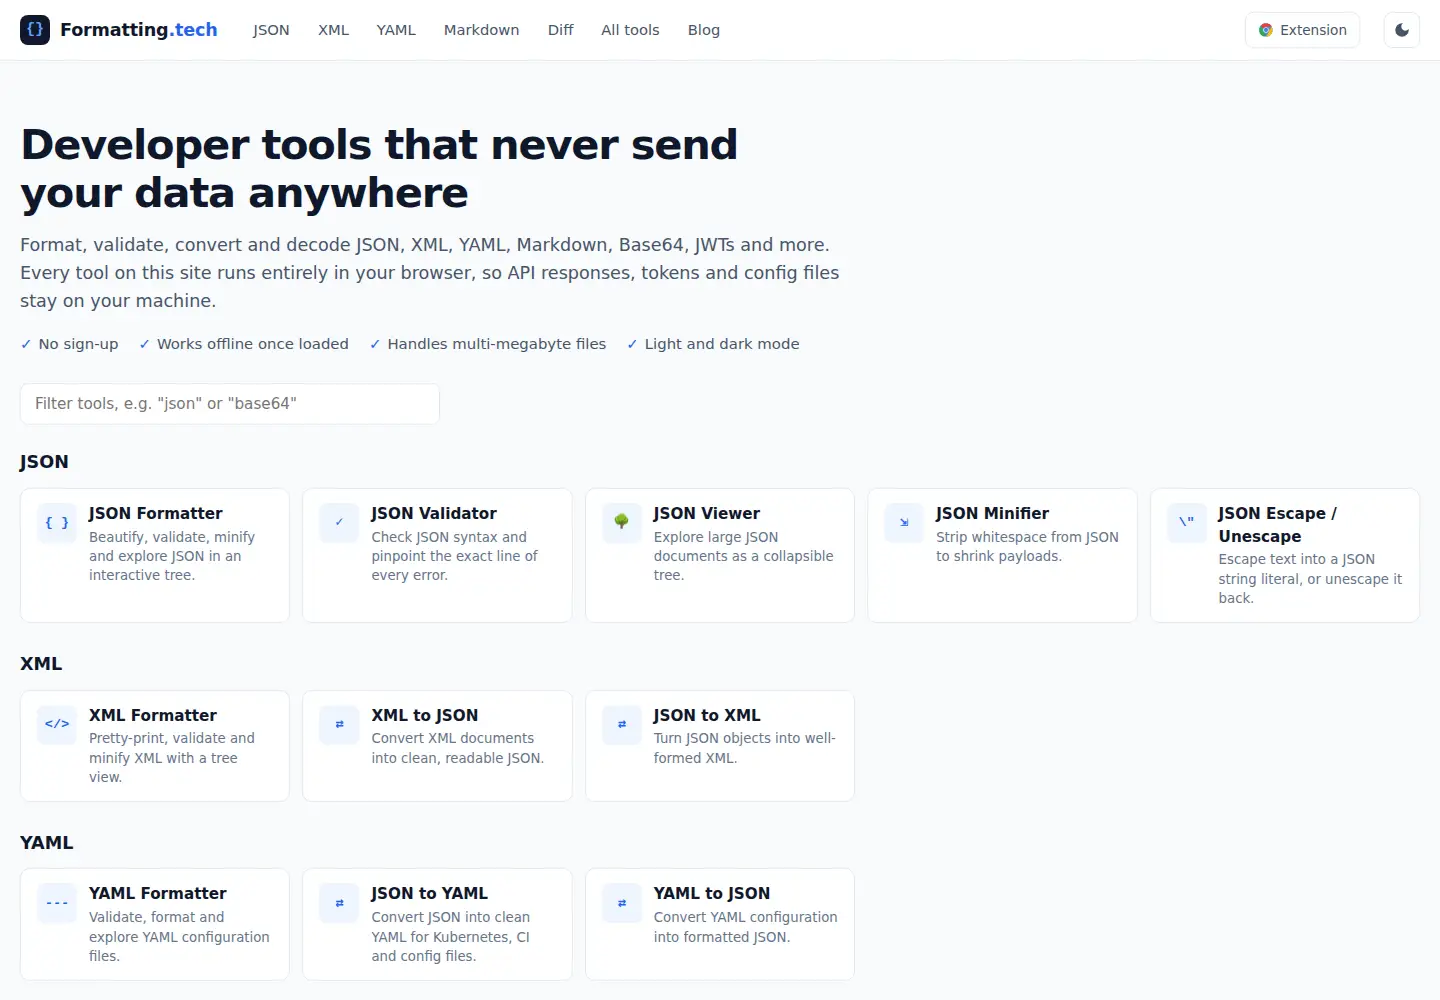Open the YAML navigation item
This screenshot has width=1440, height=1000.
[x=396, y=30]
